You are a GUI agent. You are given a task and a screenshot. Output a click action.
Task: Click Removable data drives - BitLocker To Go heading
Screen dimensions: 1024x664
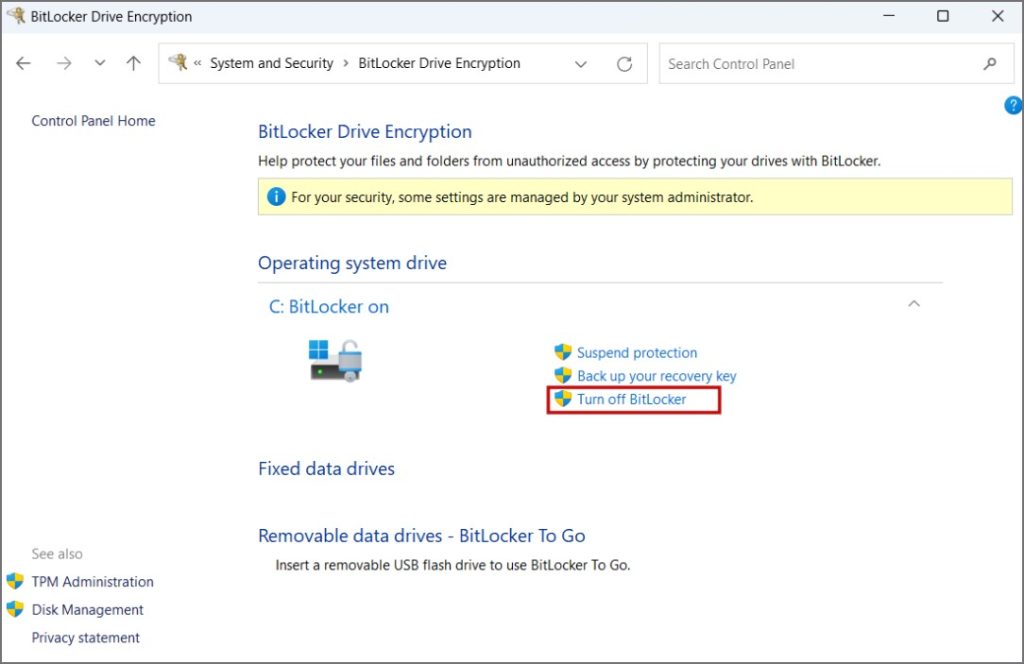click(x=422, y=535)
